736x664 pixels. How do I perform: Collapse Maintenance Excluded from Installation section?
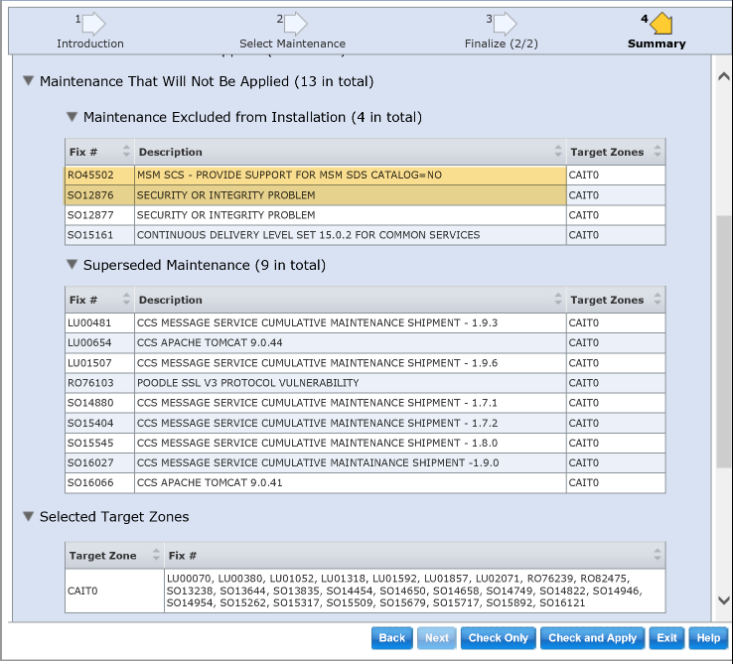pos(71,117)
